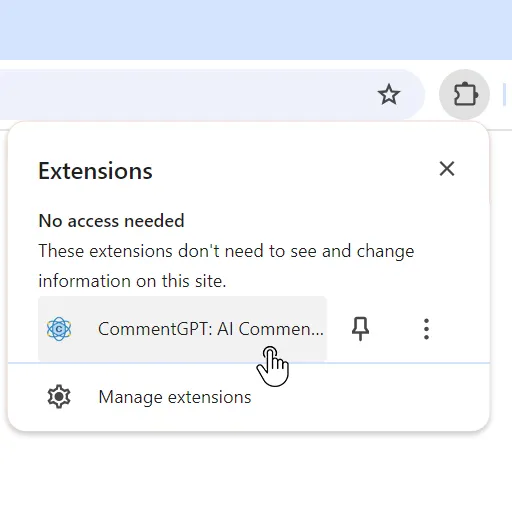Open the Manage extensions page
512x512 pixels.
pos(249,397)
